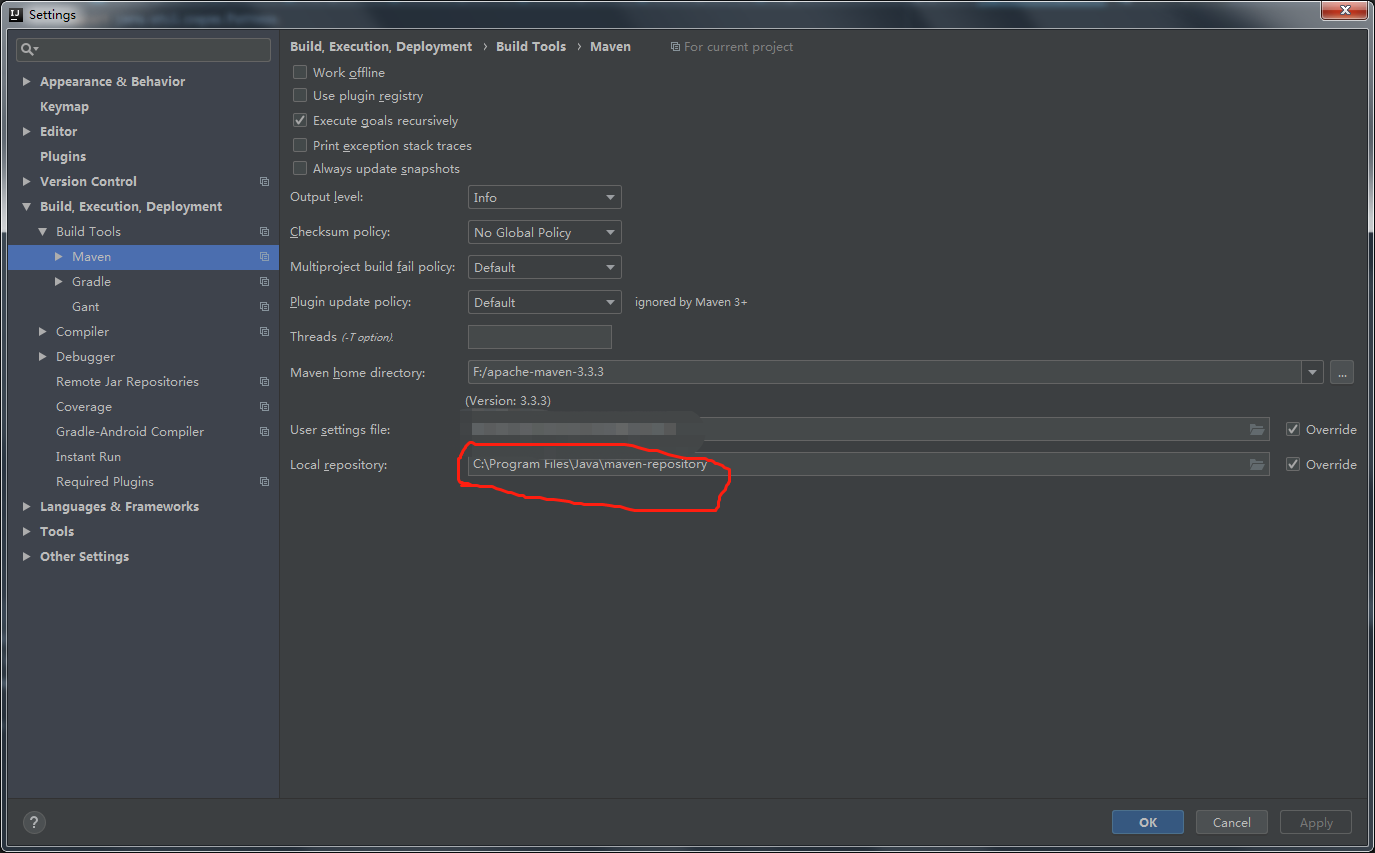
Task: Select Plugins in settings tree
Action: 63,157
